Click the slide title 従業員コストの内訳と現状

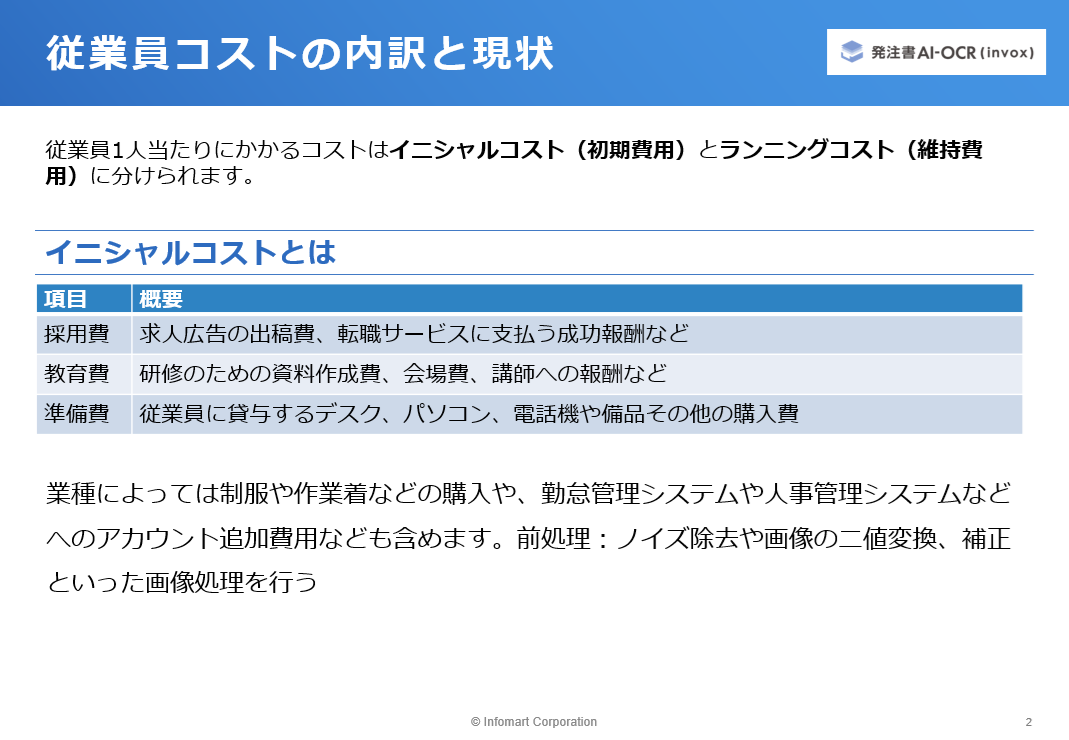[x=300, y=54]
